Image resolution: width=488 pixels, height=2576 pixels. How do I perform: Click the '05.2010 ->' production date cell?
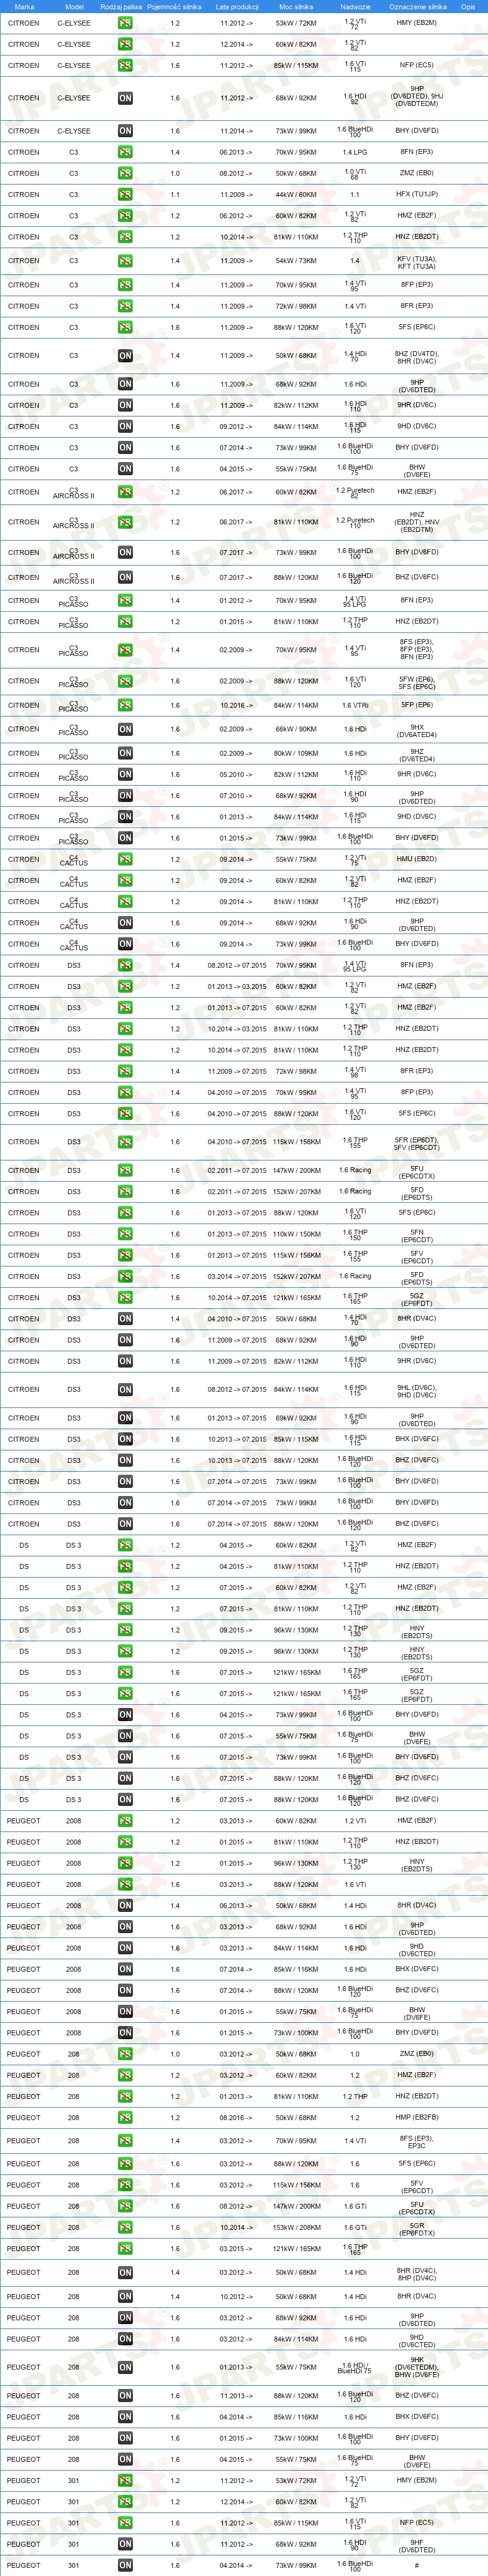coord(237,775)
